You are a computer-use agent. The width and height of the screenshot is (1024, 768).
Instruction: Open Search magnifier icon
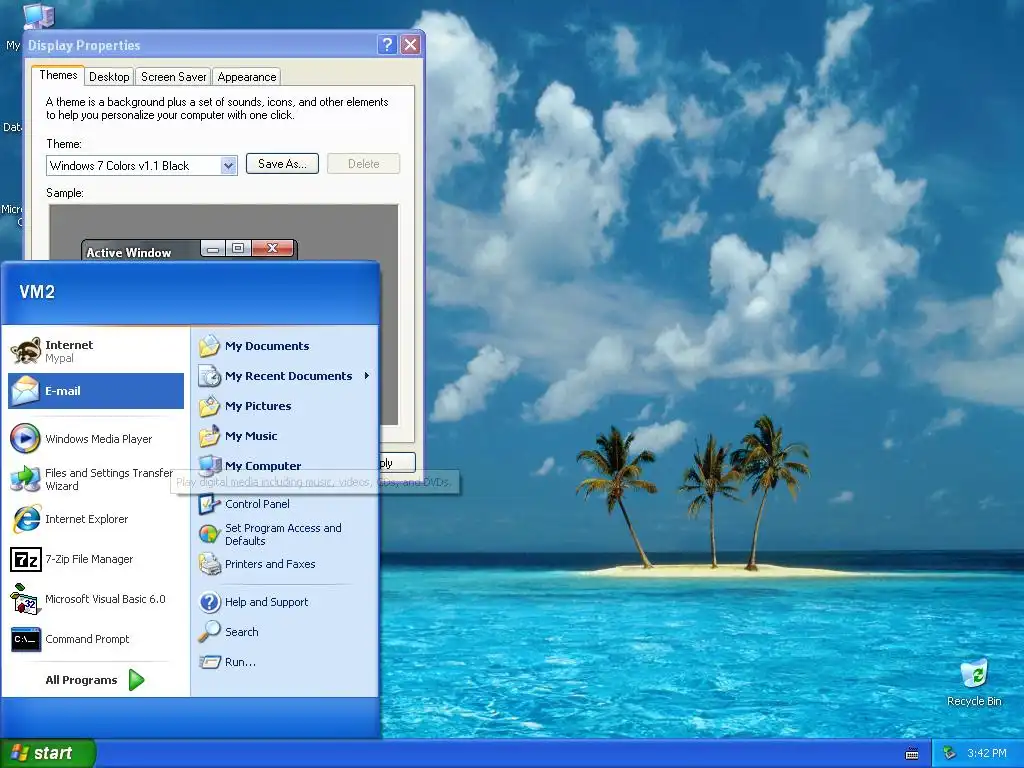point(209,632)
